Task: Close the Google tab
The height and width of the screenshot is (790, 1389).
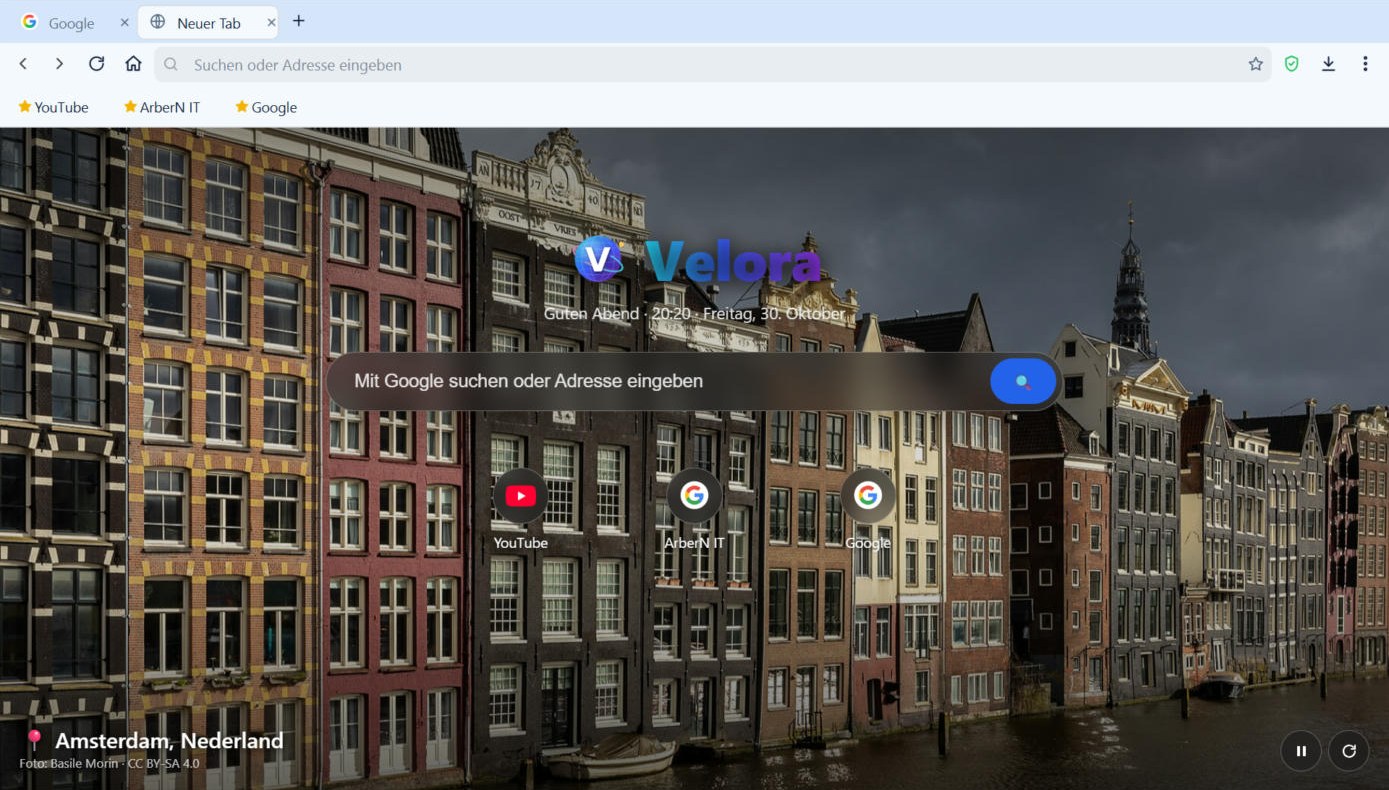Action: pyautogui.click(x=124, y=22)
